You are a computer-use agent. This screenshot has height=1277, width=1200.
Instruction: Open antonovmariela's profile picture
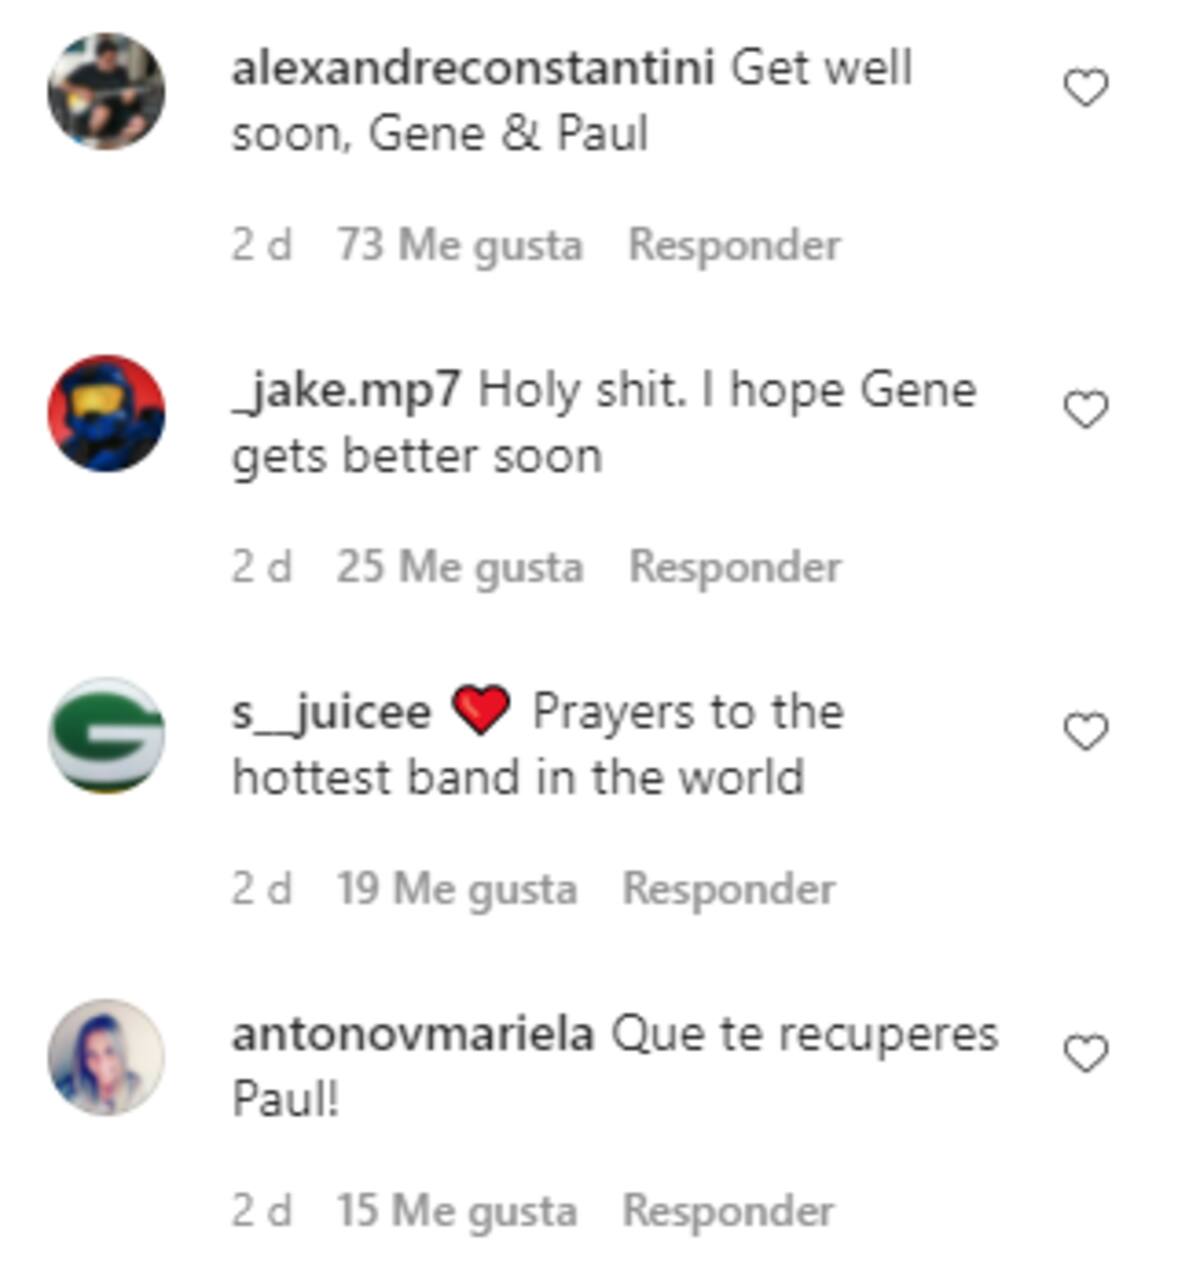coord(106,1057)
